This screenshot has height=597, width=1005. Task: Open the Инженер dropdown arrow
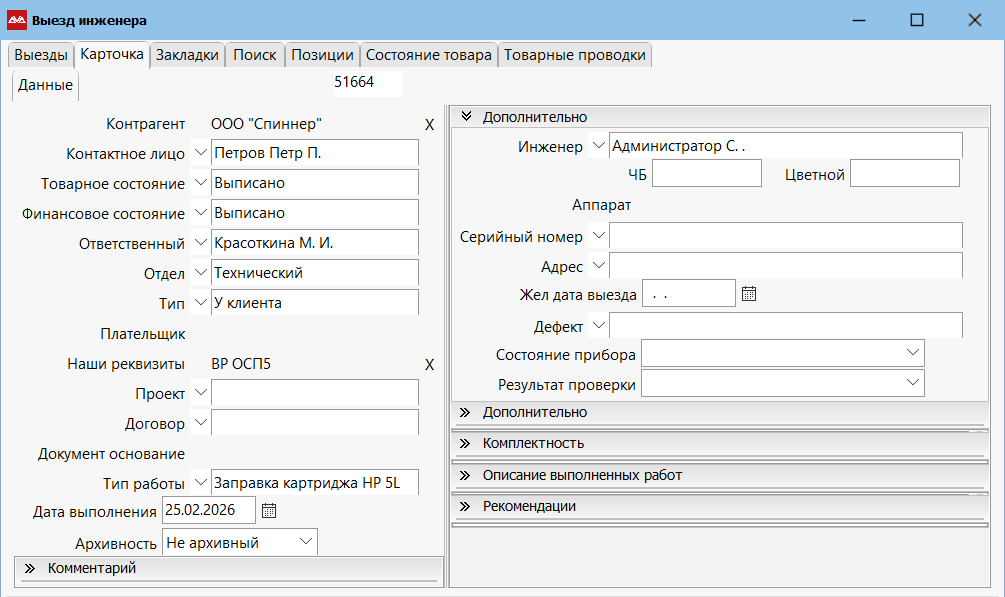(x=599, y=146)
